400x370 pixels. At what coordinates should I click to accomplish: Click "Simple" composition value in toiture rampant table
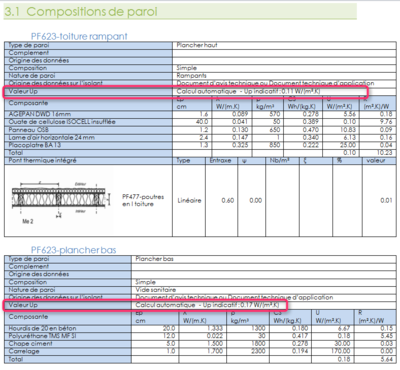187,68
